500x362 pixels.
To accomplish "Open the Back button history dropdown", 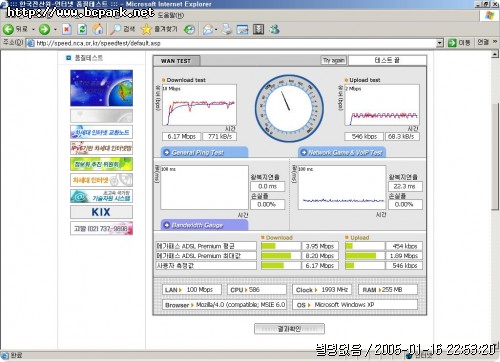I will tap(33, 30).
